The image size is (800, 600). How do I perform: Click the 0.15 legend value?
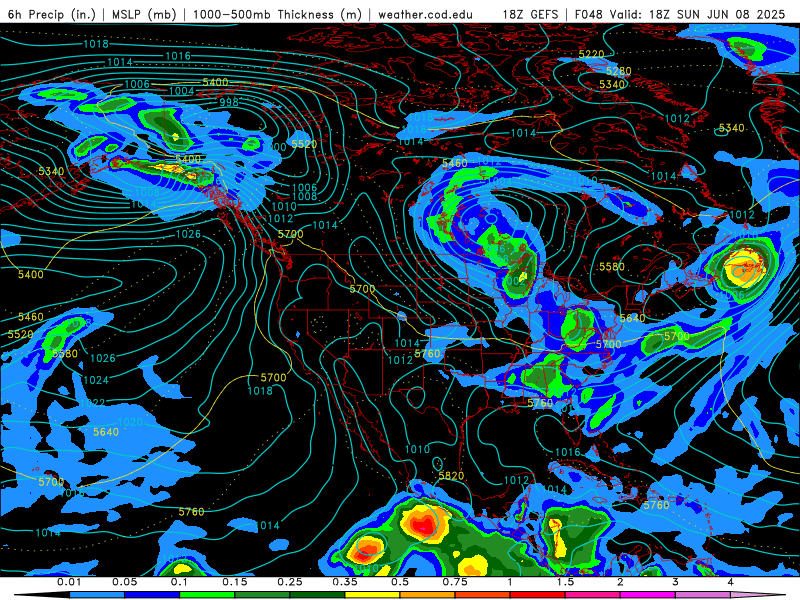(x=235, y=582)
